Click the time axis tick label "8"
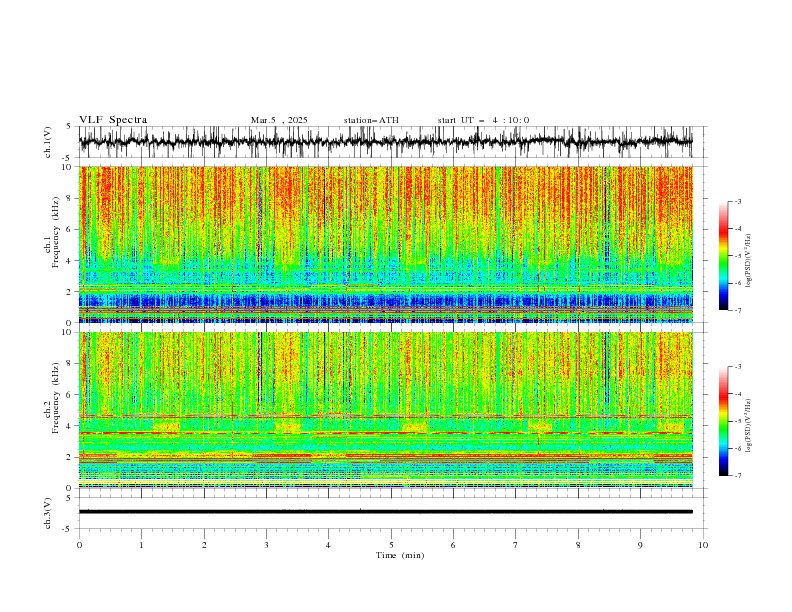 (x=578, y=545)
